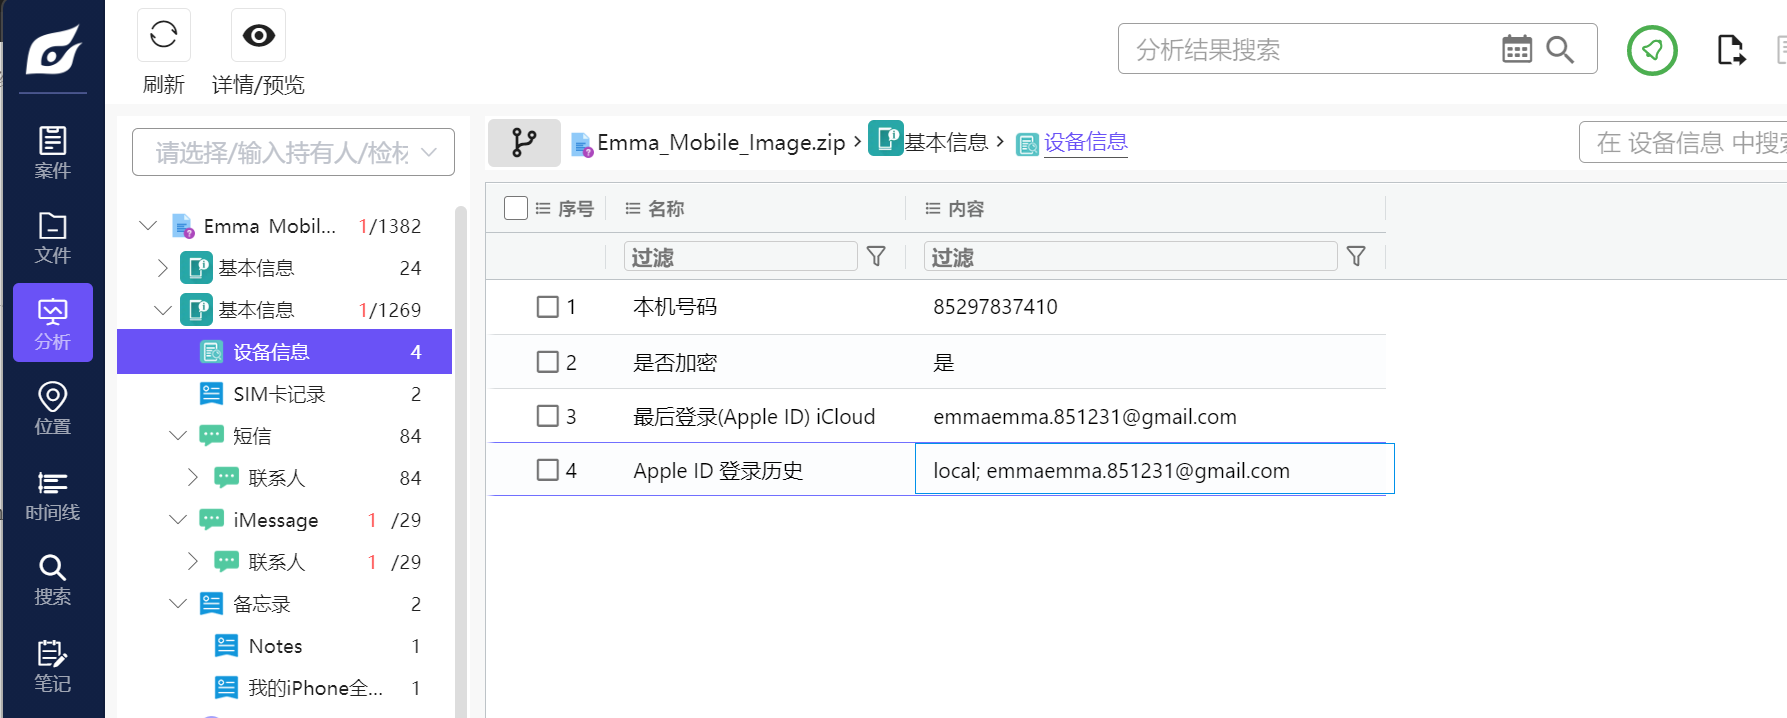Click the export document icon
Viewport: 1787px width, 718px height.
(1731, 50)
